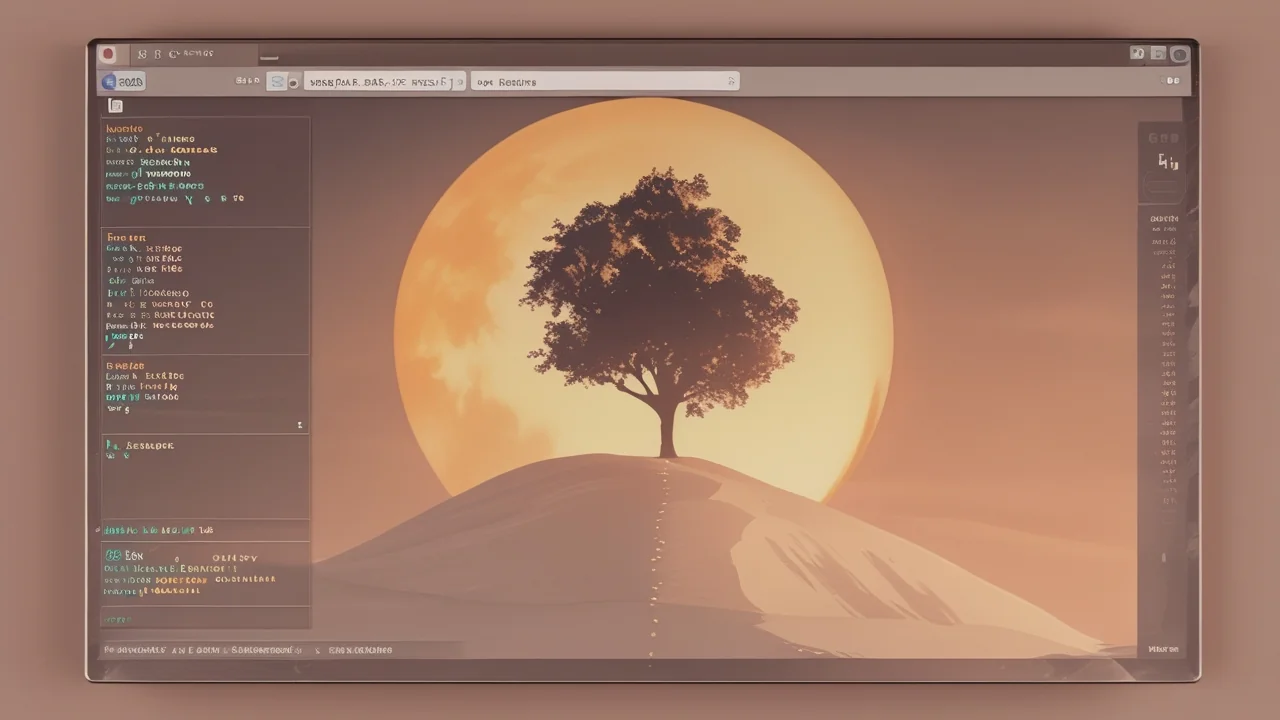Click the light blue icon left of address field
This screenshot has width=1280, height=720.
276,82
